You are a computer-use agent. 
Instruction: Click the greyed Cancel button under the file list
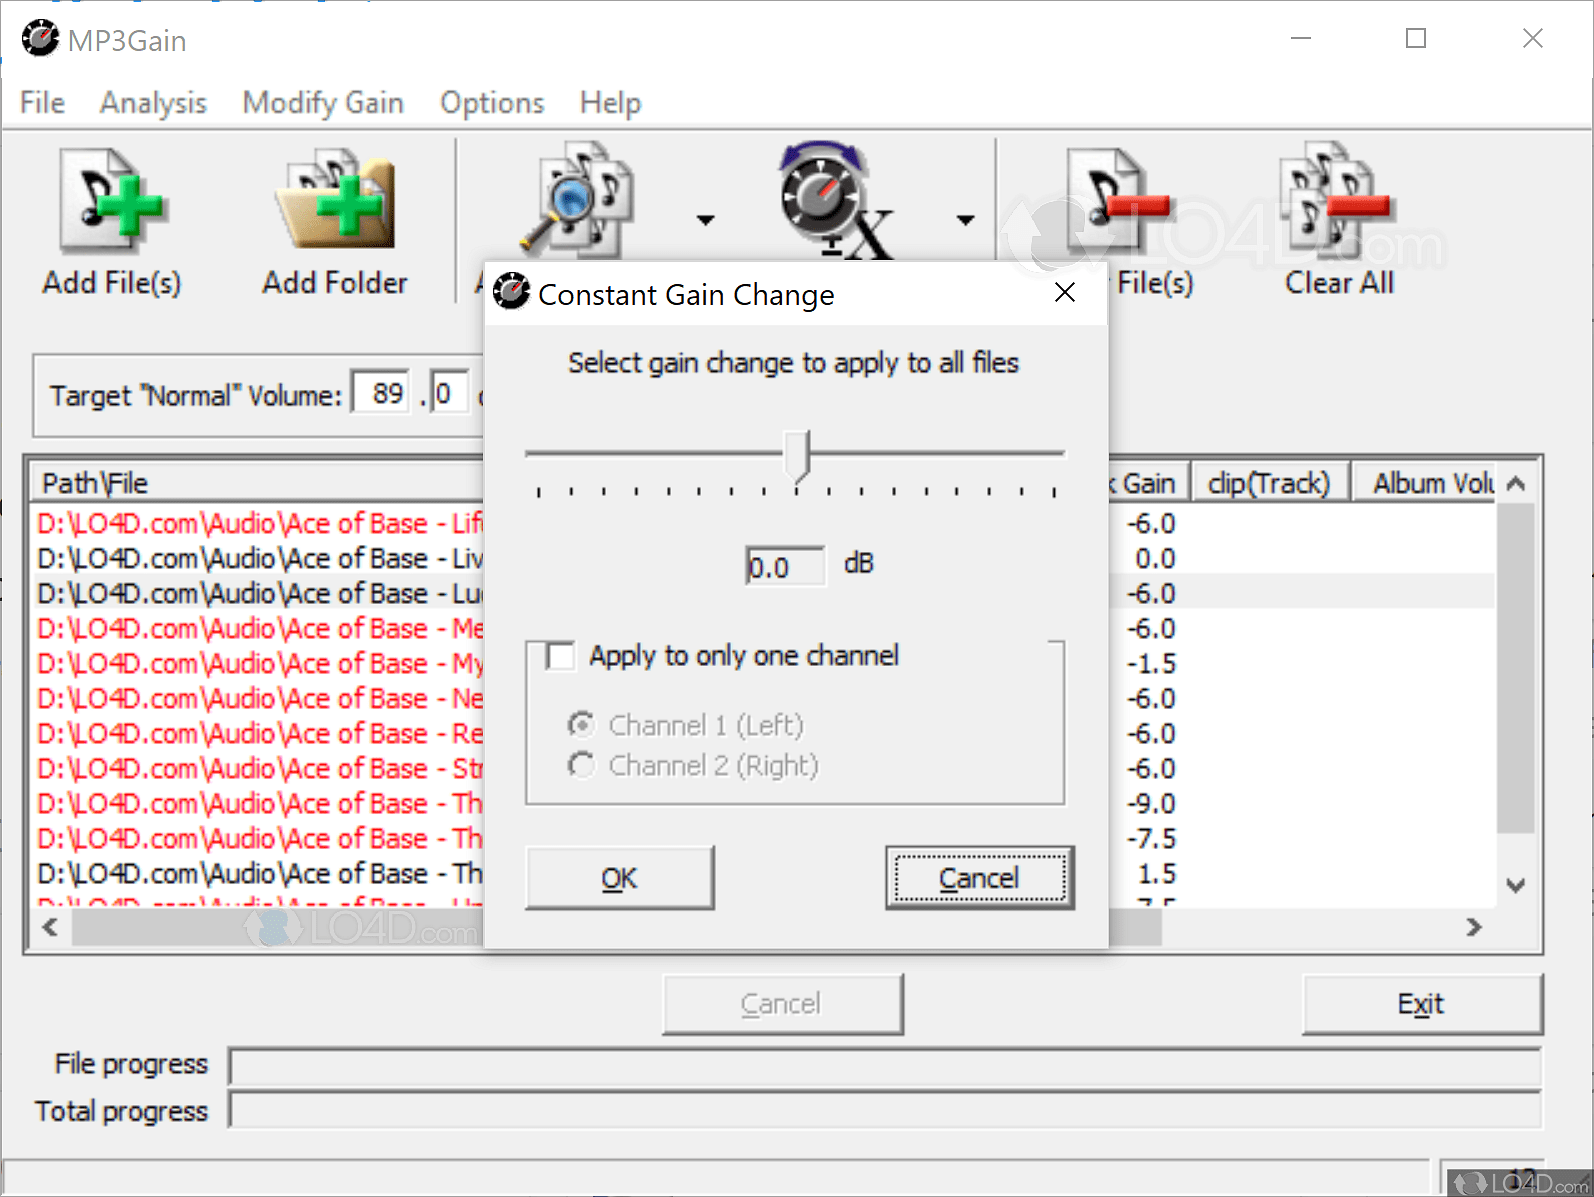click(782, 1004)
